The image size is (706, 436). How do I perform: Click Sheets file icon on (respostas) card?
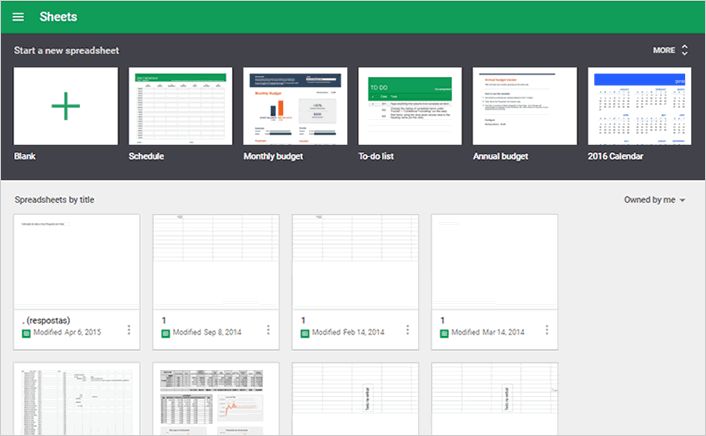tap(26, 333)
